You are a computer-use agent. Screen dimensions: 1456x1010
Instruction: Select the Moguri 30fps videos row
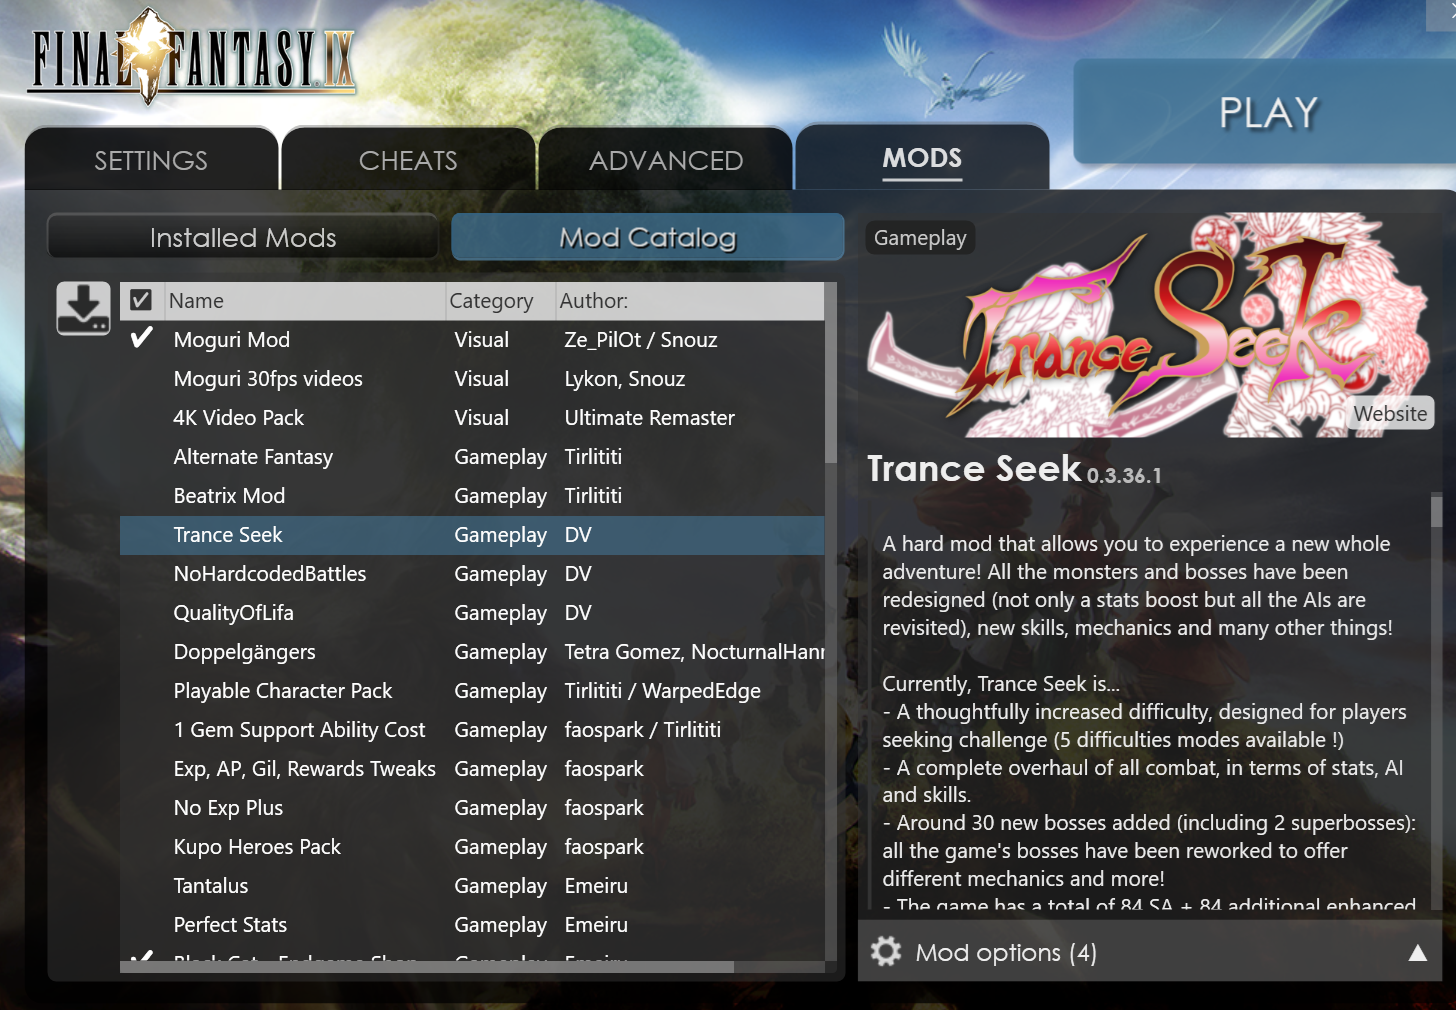point(472,379)
